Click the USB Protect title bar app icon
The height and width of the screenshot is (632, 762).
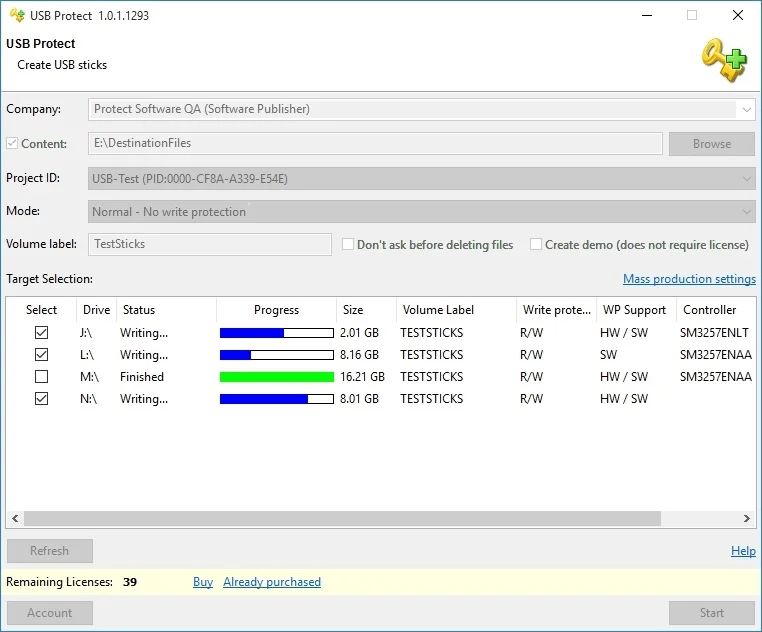click(16, 16)
